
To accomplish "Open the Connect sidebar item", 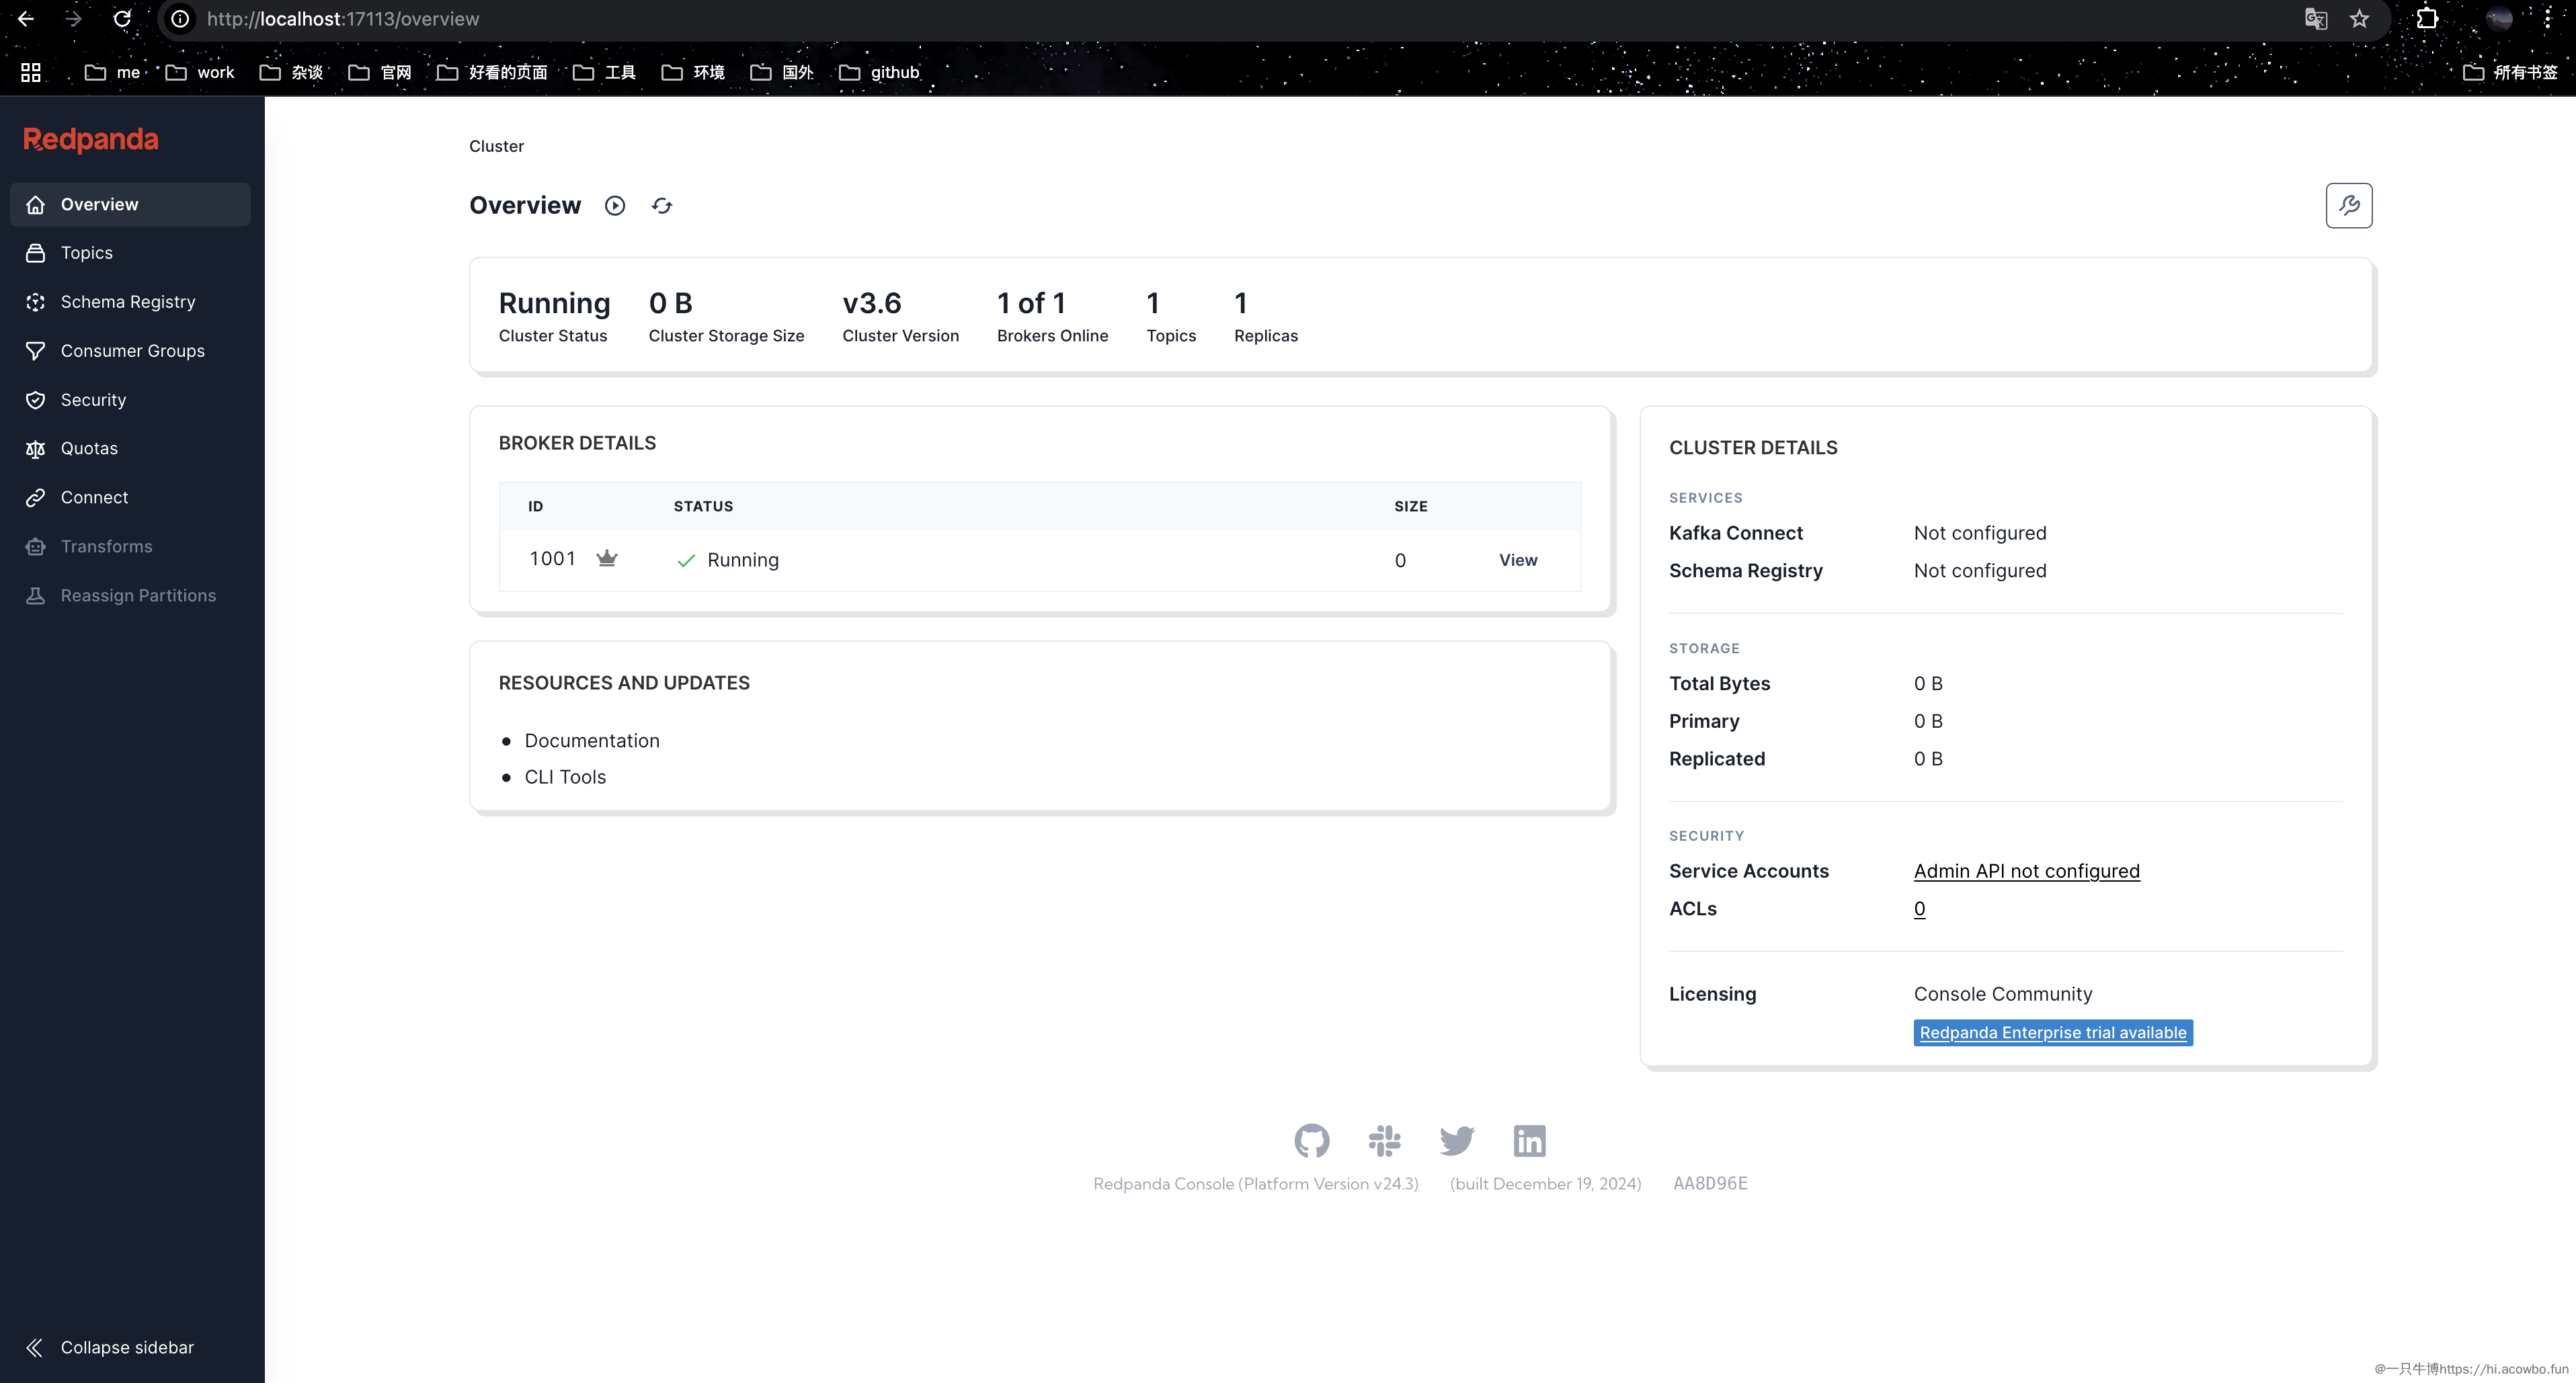I will (x=130, y=497).
